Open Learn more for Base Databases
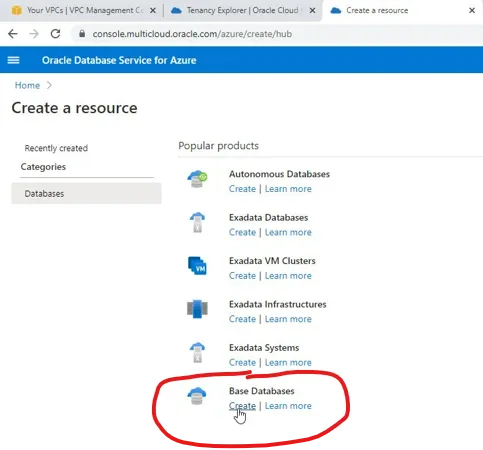Viewport: 483px width, 450px height. click(288, 406)
